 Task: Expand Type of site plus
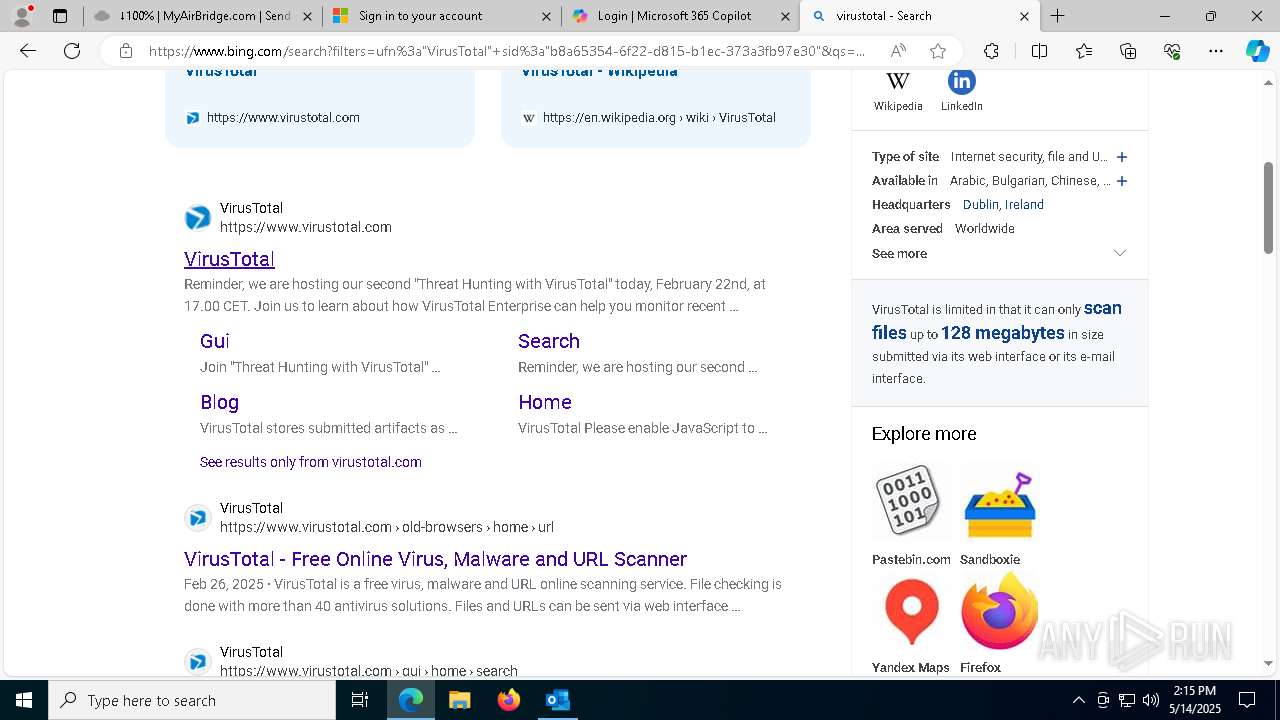pos(1122,157)
